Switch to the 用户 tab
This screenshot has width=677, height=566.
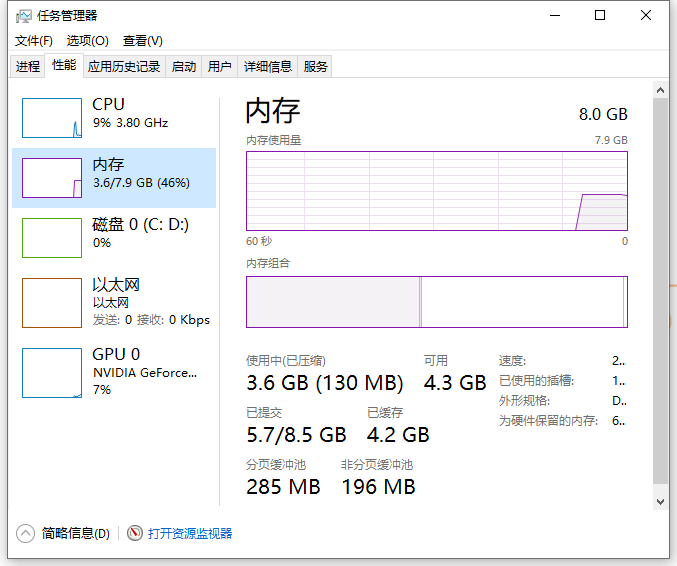(x=219, y=67)
